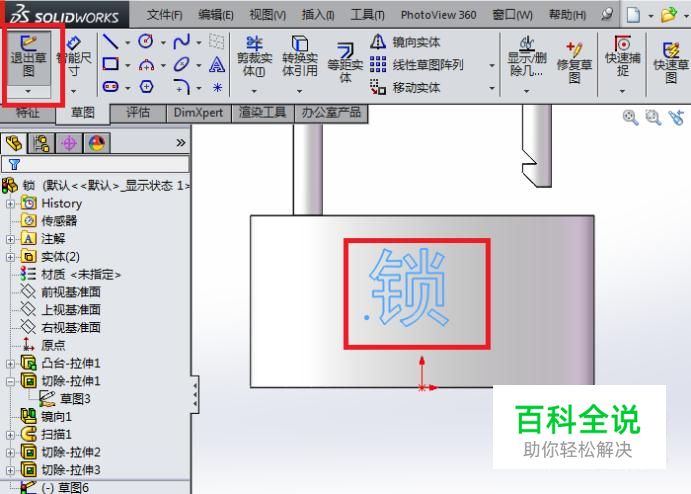Viewport: 691px width, 494px height.
Task: Select the Line sketch tool
Action: tap(110, 42)
